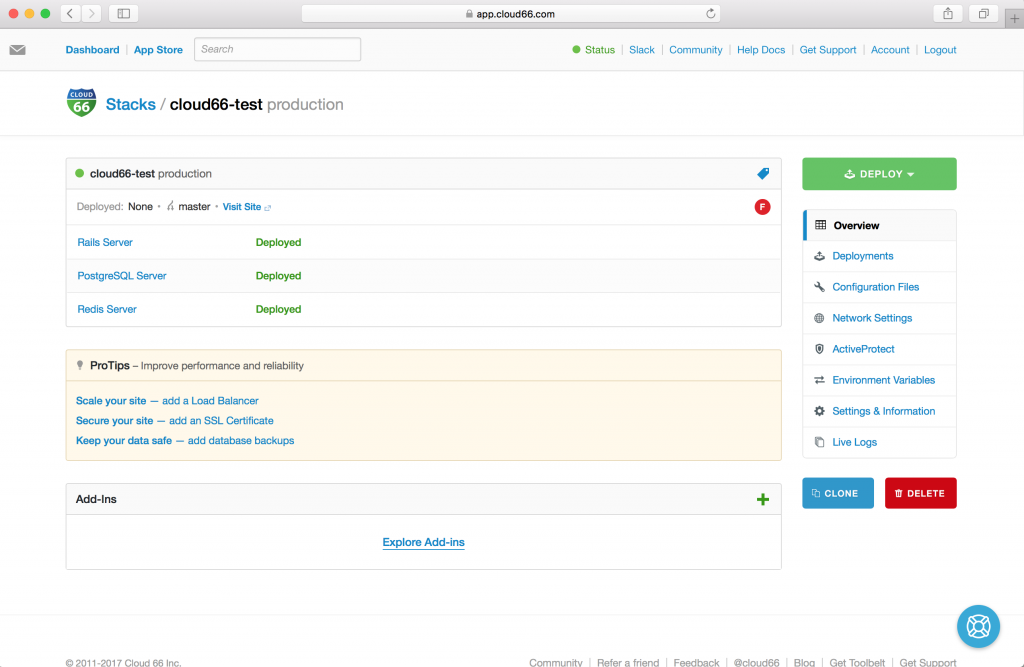Select the Overview menu item
Screen dimensions: 1024x667
880,225
